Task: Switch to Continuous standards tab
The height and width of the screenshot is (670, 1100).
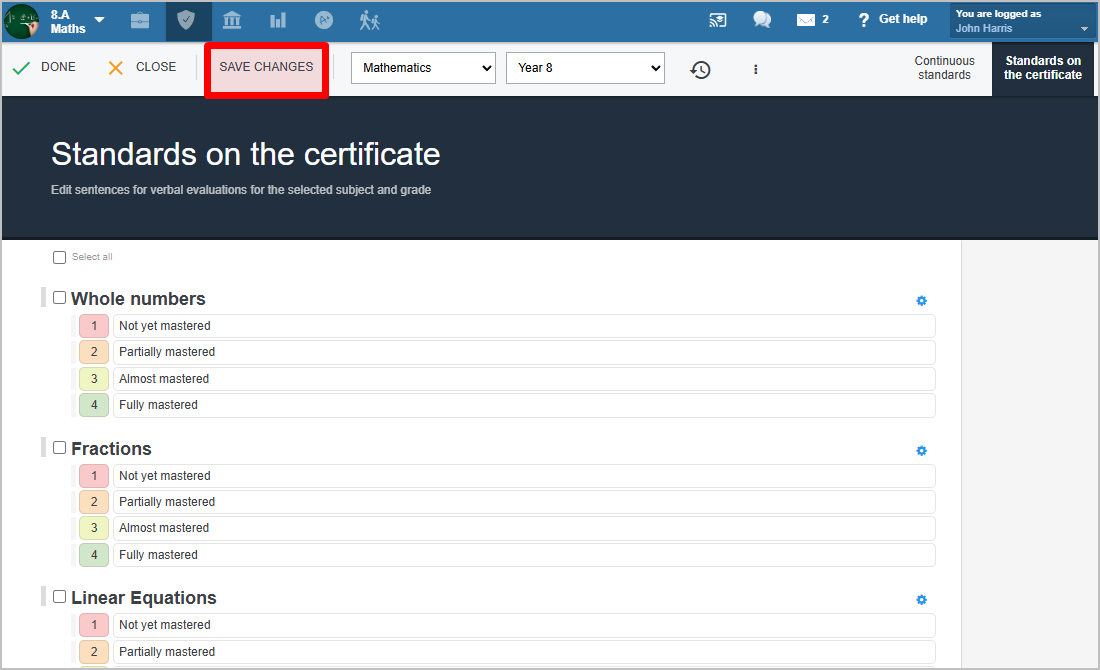Action: pos(944,68)
